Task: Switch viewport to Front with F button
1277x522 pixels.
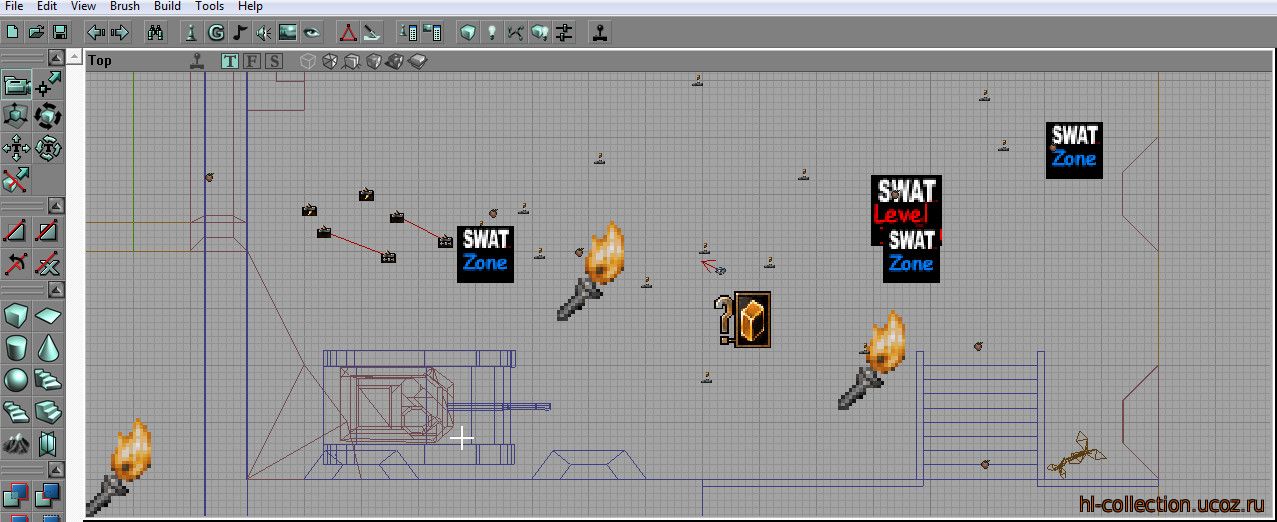Action: [252, 61]
